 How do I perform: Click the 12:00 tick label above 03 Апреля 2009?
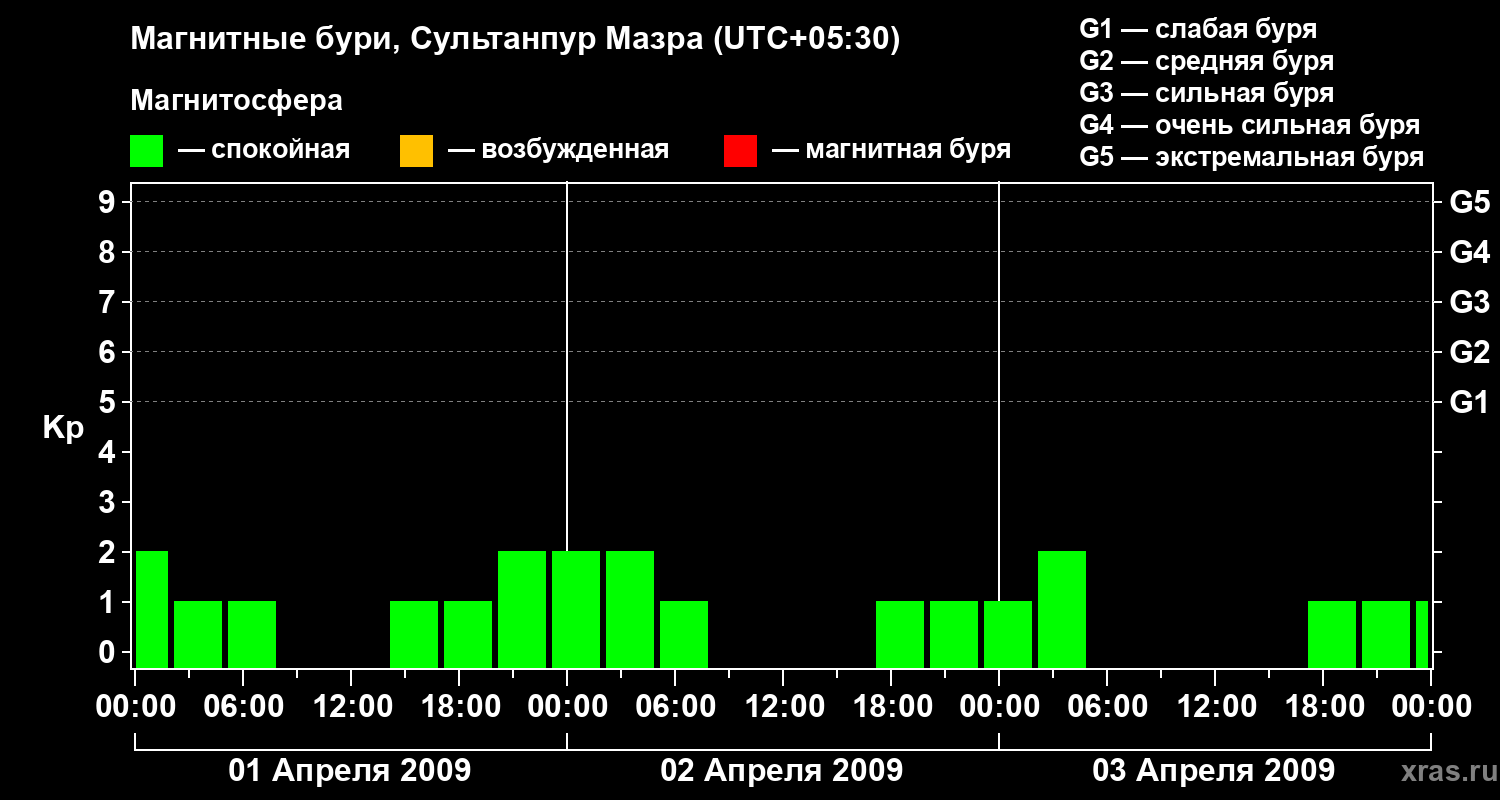1215,707
